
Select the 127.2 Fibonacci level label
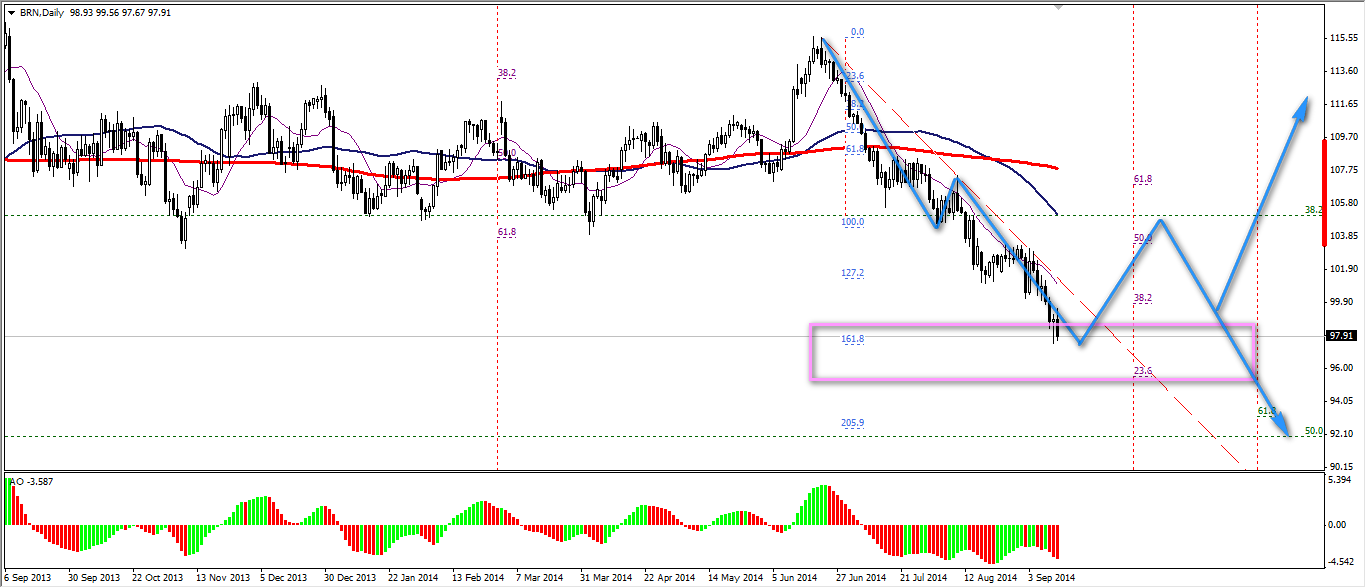click(852, 273)
